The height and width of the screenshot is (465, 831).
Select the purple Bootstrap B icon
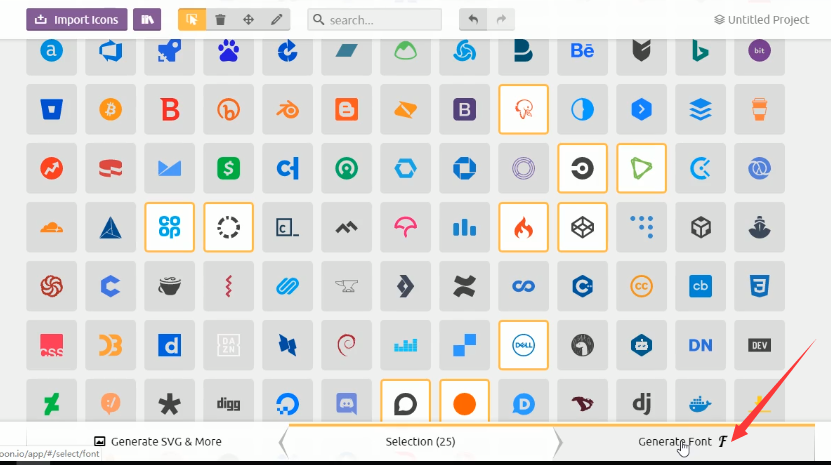(x=464, y=110)
